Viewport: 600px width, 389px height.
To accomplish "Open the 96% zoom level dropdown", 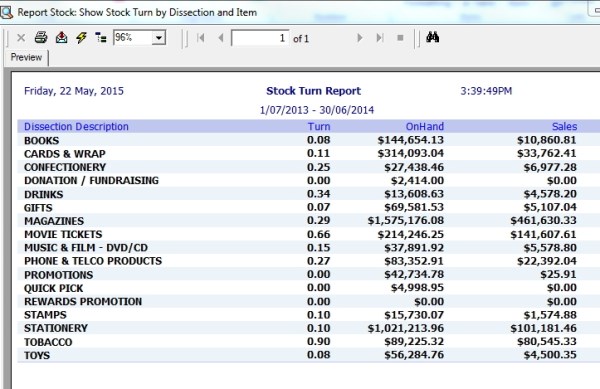I will [158, 38].
